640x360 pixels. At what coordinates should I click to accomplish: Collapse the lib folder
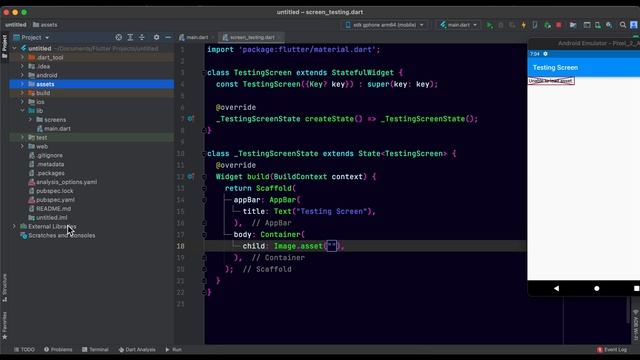pos(22,111)
